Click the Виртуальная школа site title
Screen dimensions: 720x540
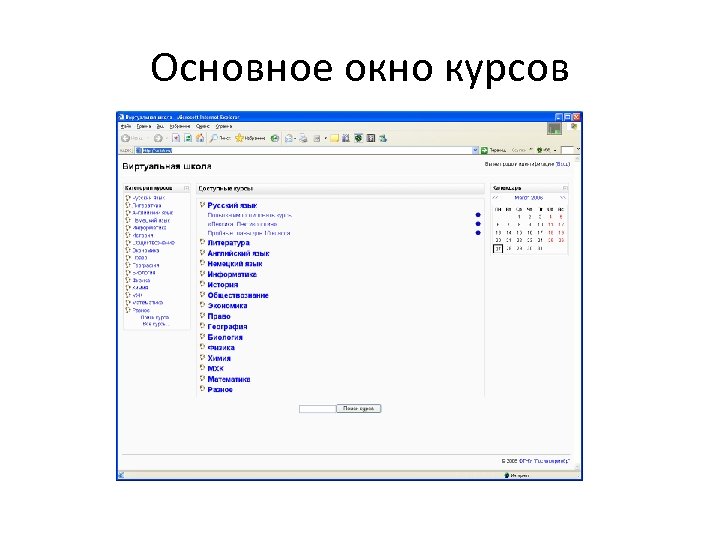click(167, 166)
